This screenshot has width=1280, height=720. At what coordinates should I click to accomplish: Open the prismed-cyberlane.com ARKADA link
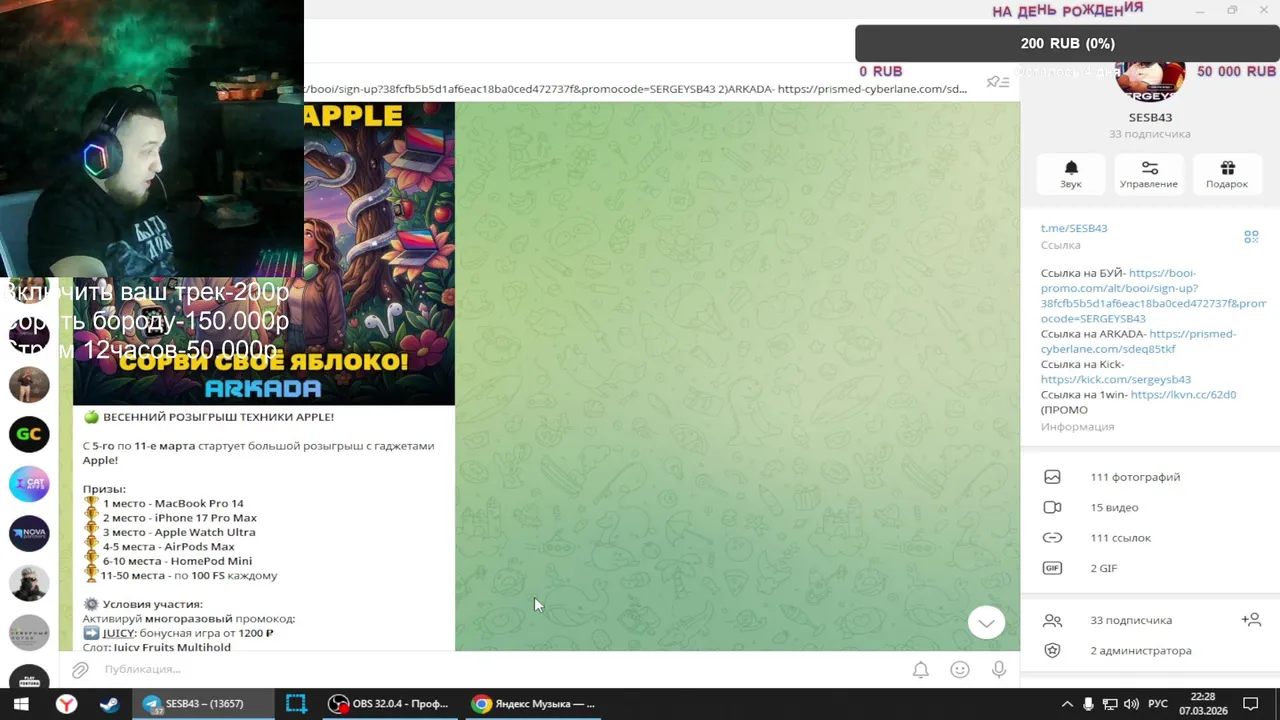pyautogui.click(x=1138, y=341)
